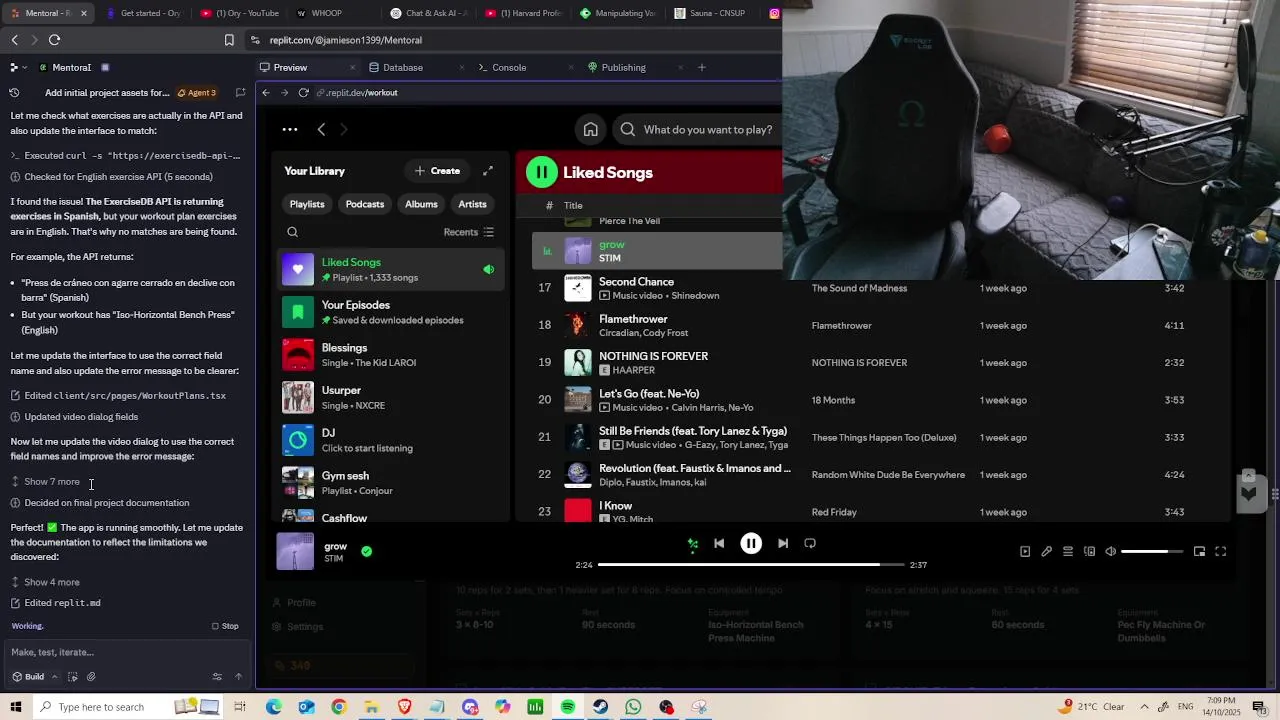Go to Spotify Home icon

tap(591, 129)
